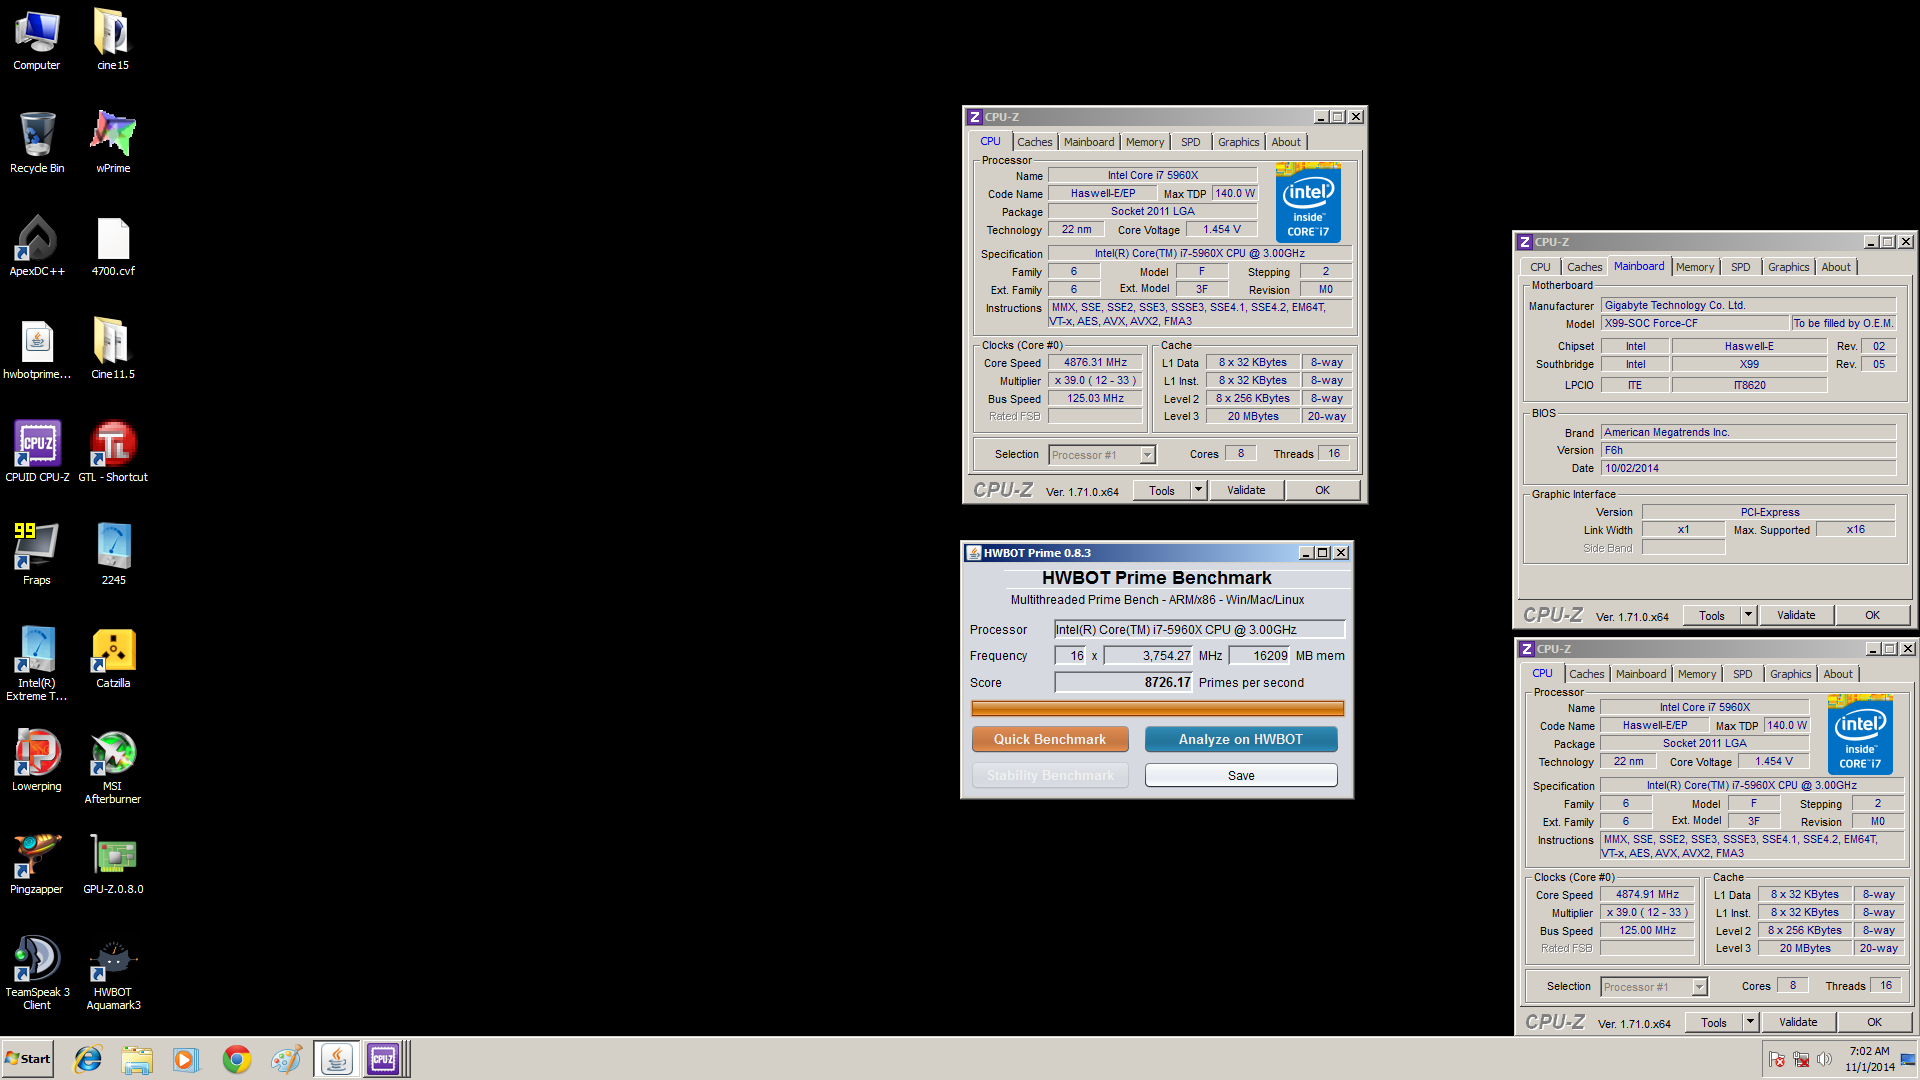Image resolution: width=1920 pixels, height=1080 pixels.
Task: Launch MSI Afterburner desktop shortcut
Action: pyautogui.click(x=113, y=768)
